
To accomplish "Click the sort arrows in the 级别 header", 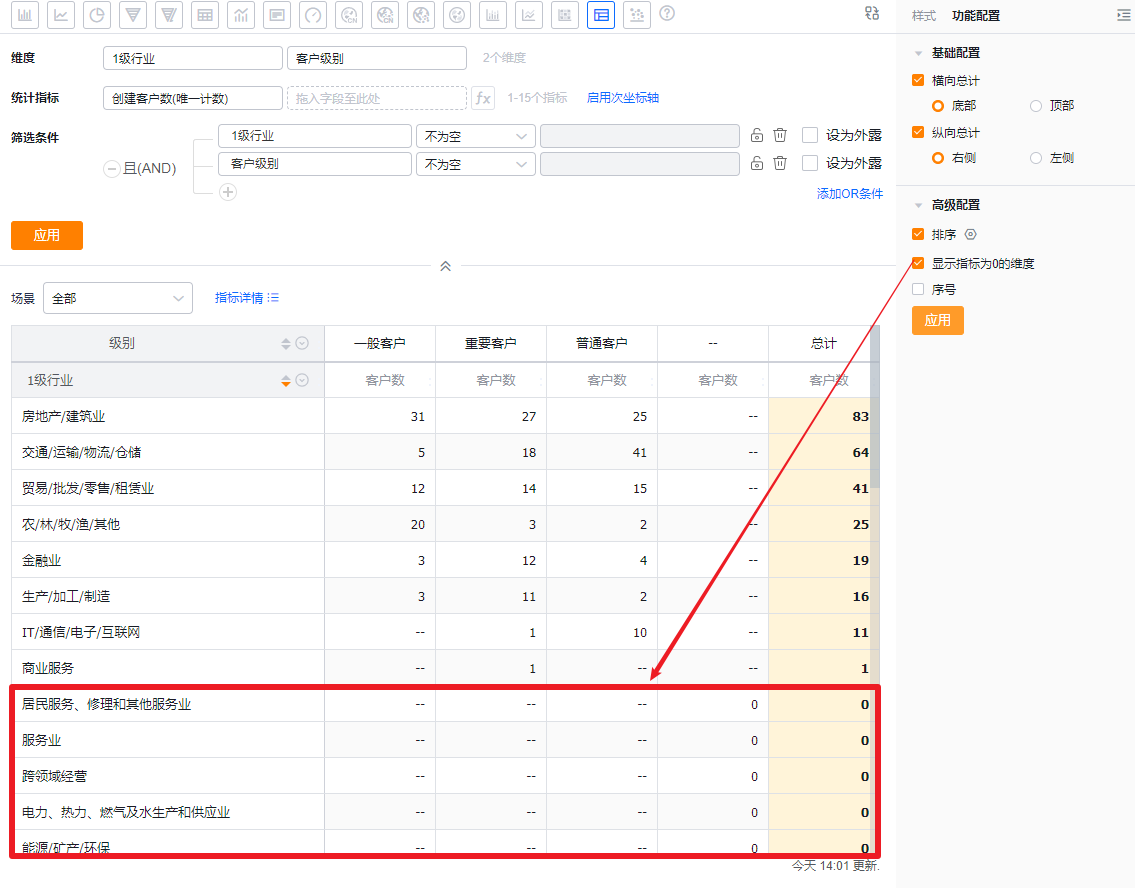I will 286,344.
